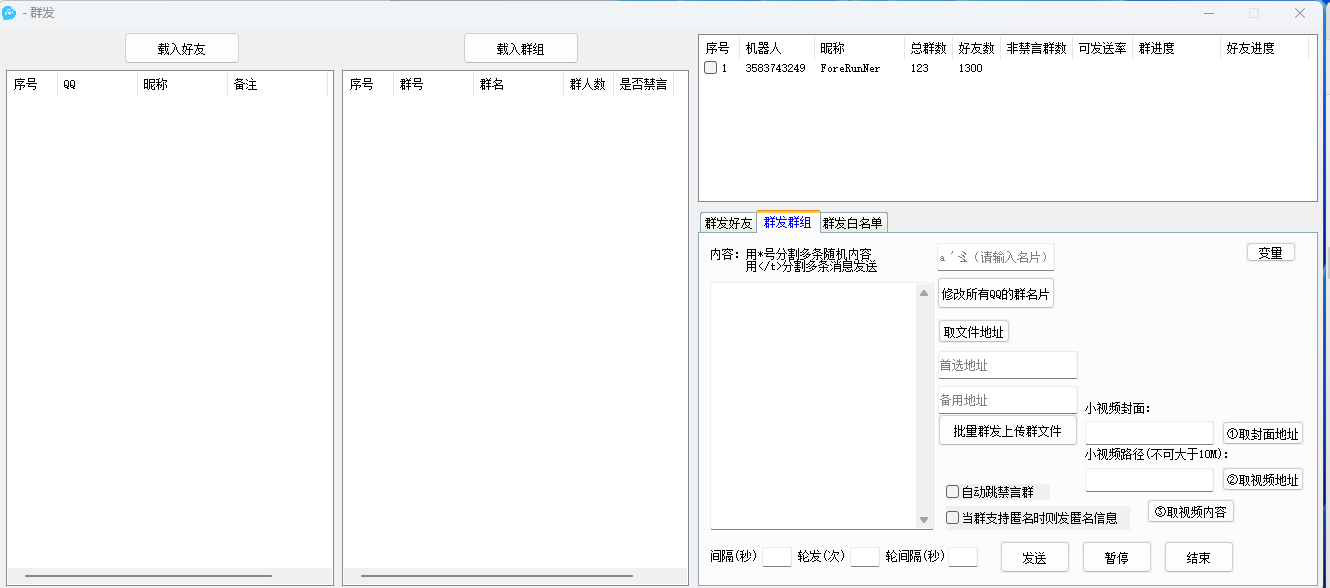Image resolution: width=1330 pixels, height=588 pixels.
Task: Click ①取封面地址 button
Action: coord(1262,433)
